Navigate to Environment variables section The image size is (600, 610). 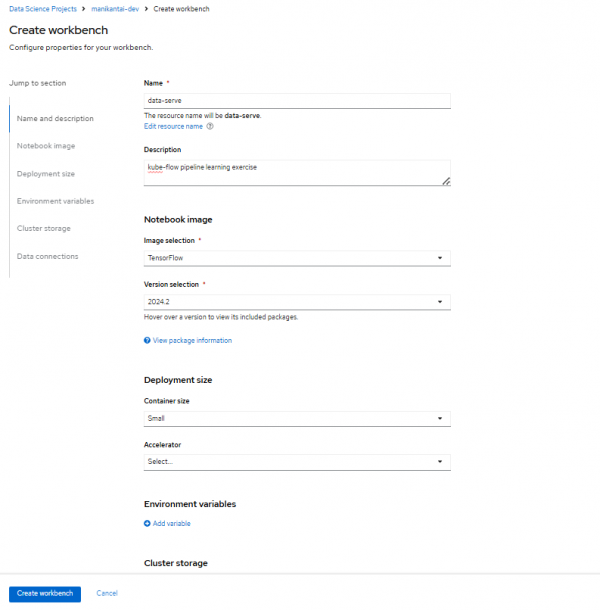[55, 201]
